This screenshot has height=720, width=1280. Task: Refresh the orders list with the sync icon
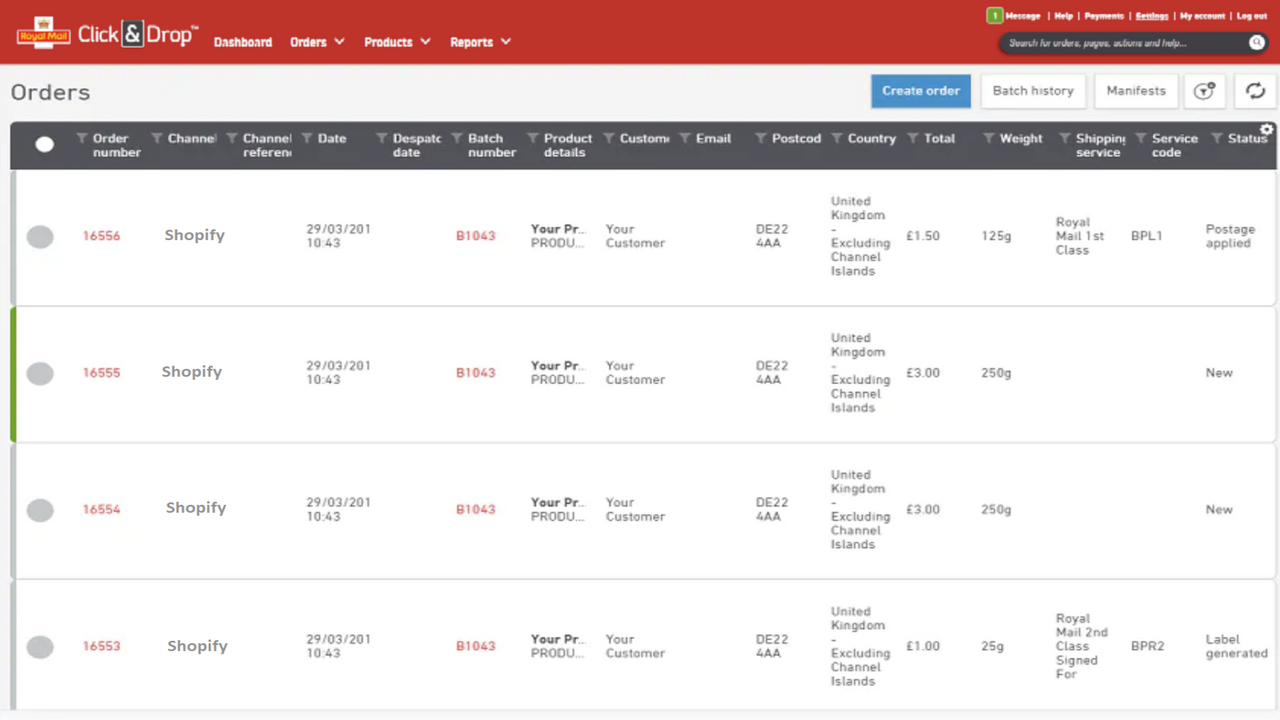click(1255, 90)
